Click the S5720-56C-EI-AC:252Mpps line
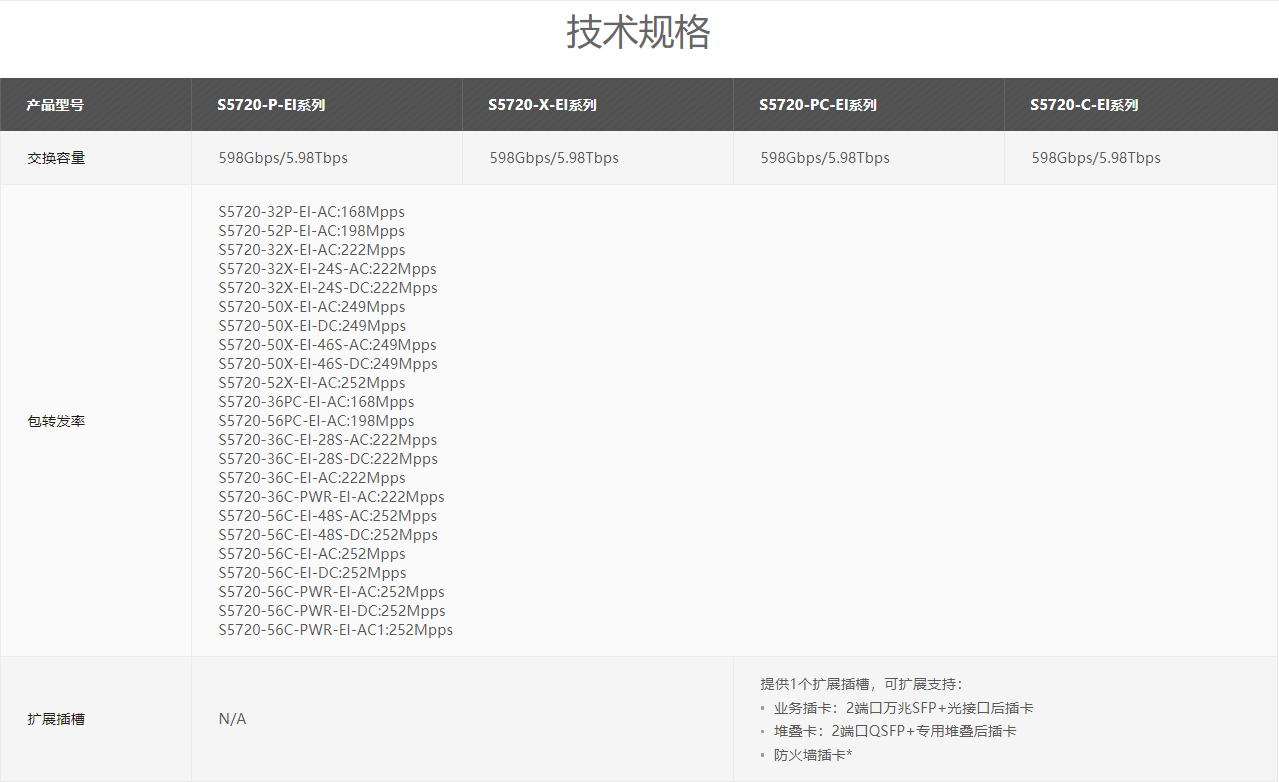 coord(312,554)
